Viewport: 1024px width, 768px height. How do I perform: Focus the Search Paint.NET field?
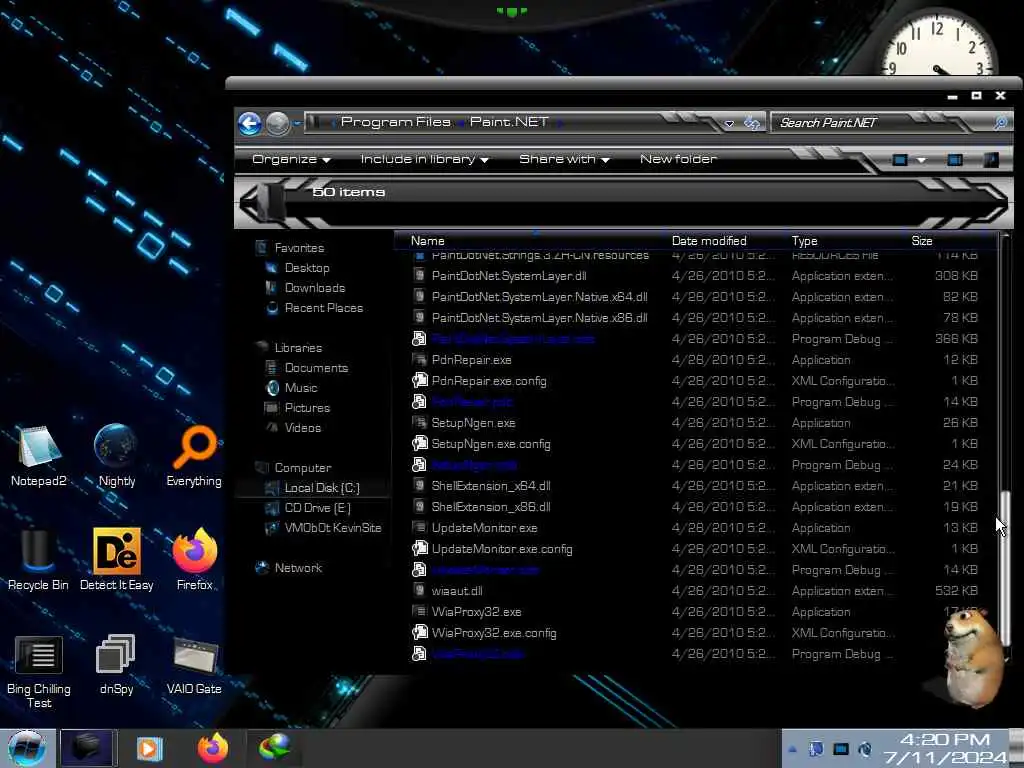click(882, 123)
